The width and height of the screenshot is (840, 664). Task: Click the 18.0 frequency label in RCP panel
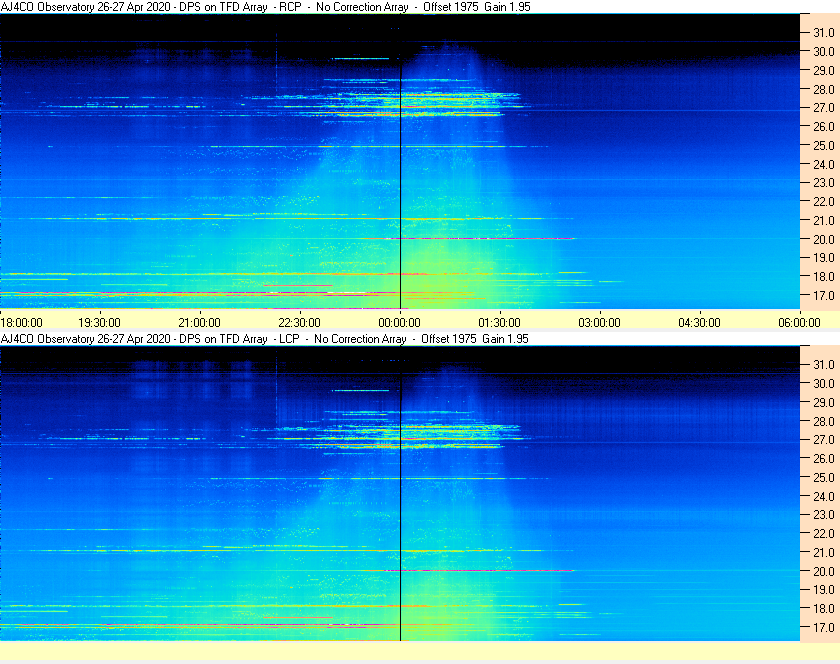click(x=824, y=277)
